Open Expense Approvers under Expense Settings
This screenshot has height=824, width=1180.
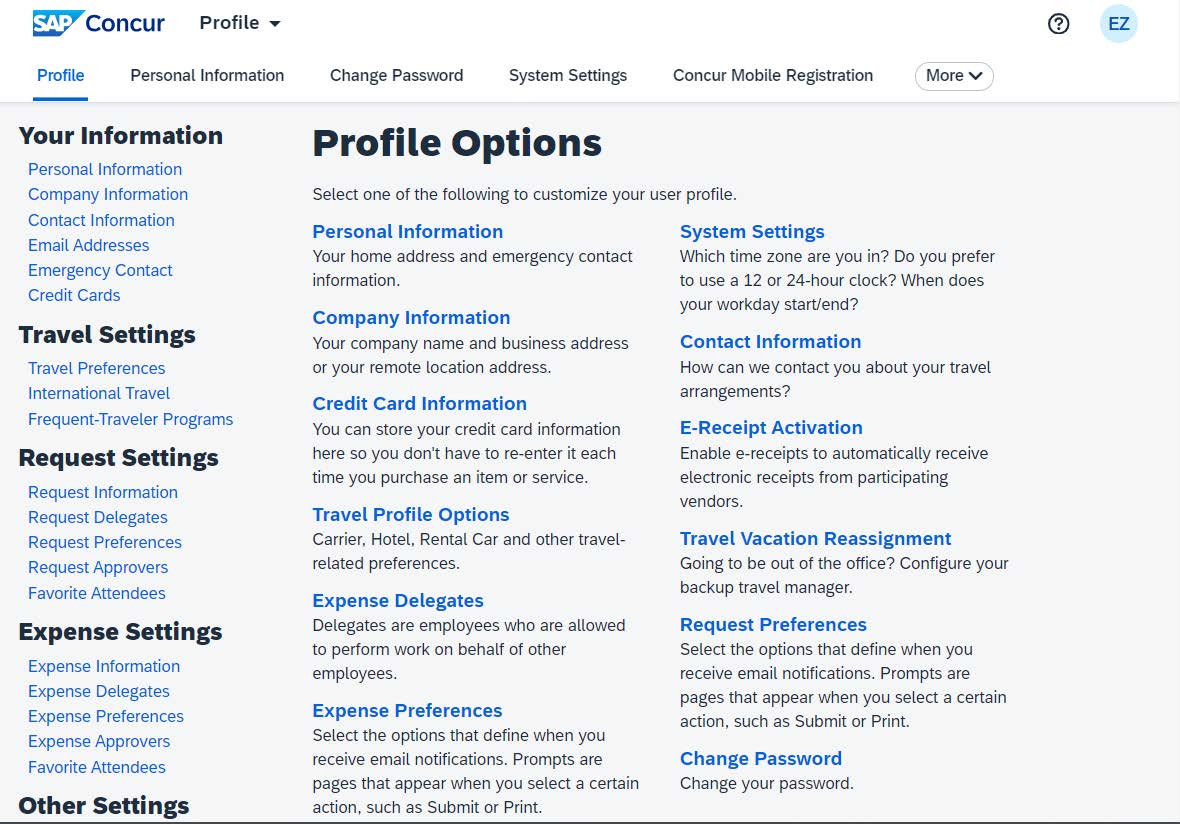(98, 741)
